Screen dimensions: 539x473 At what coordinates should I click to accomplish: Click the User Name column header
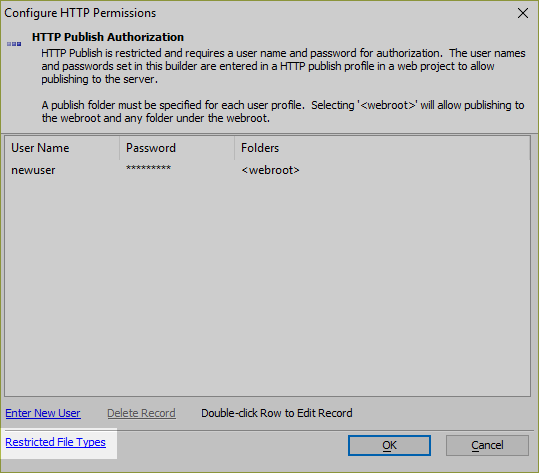(62, 148)
